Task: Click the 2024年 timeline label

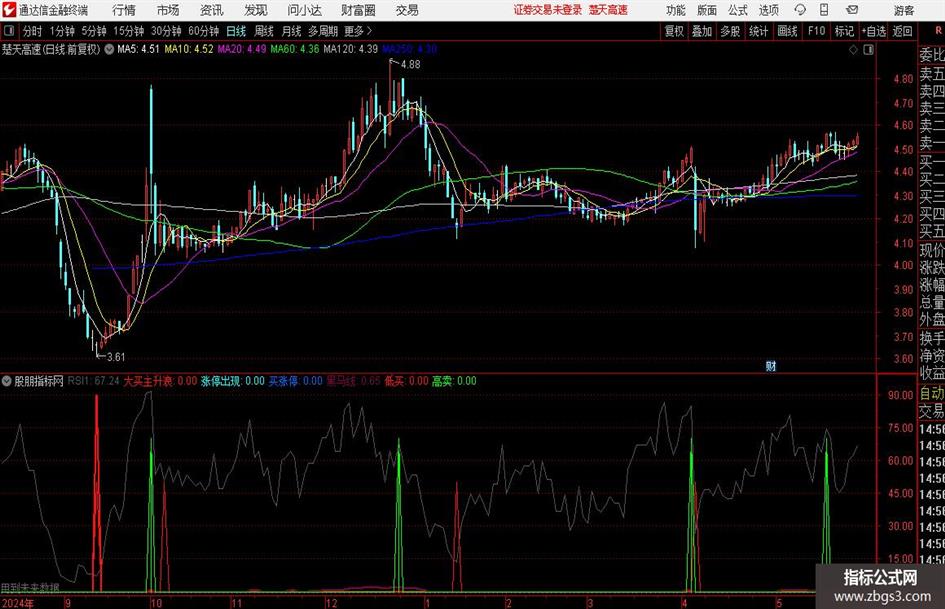Action: (x=17, y=603)
